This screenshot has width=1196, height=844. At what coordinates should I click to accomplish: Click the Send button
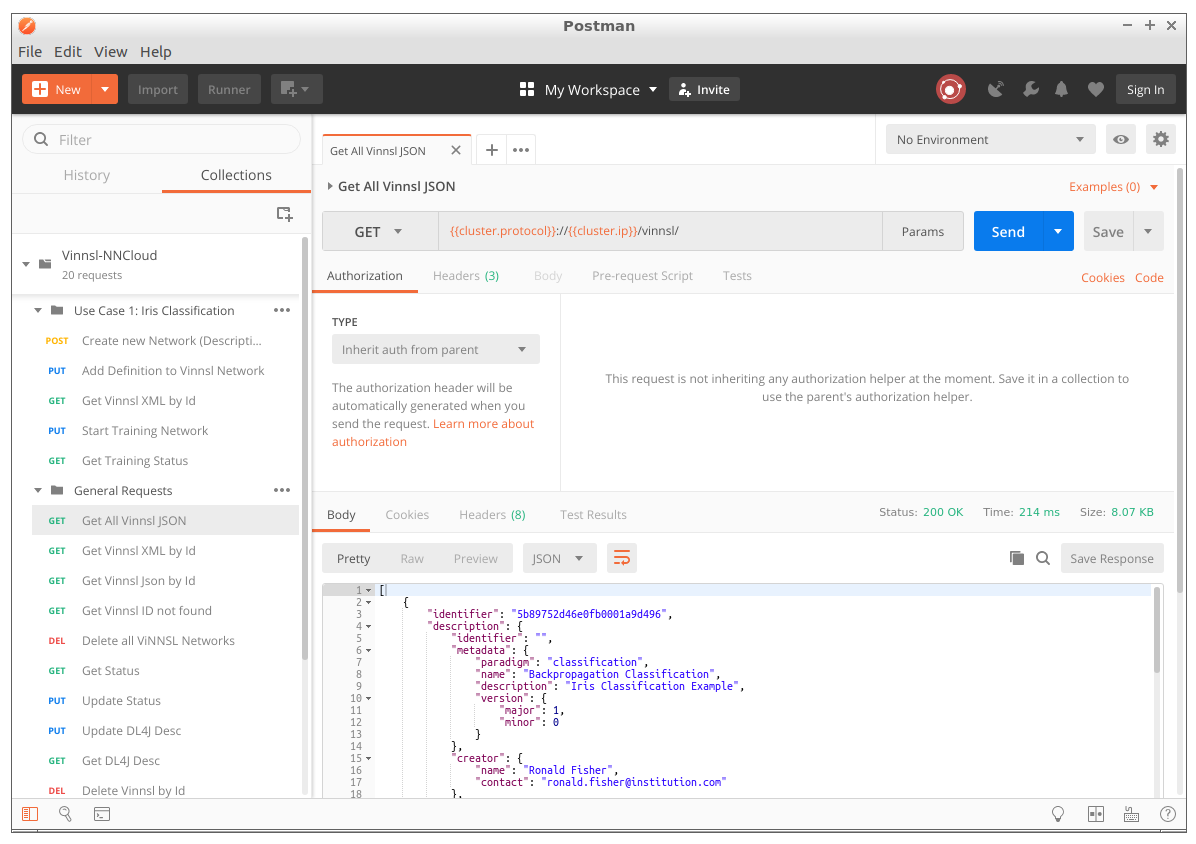point(1008,232)
